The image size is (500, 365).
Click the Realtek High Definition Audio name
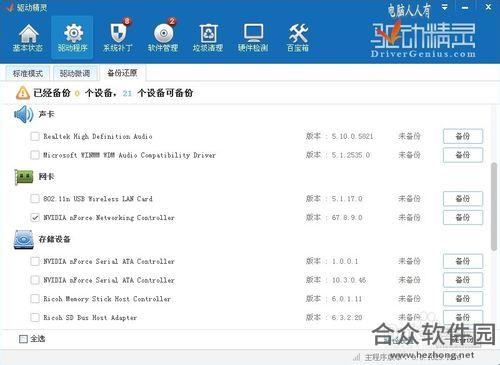coord(98,136)
